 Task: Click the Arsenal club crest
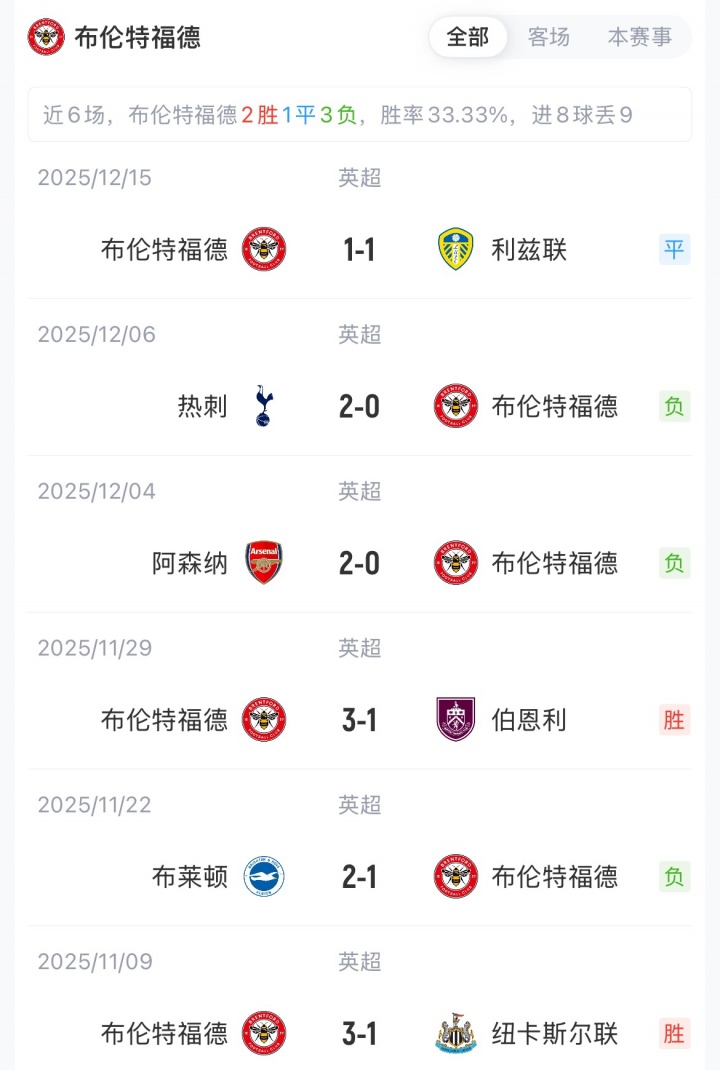[264, 563]
